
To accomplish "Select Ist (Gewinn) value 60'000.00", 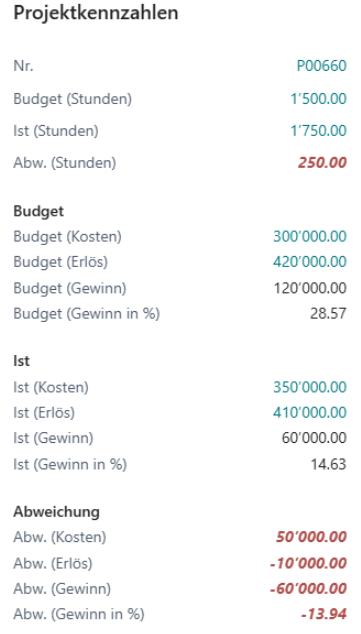I will [x=314, y=438].
